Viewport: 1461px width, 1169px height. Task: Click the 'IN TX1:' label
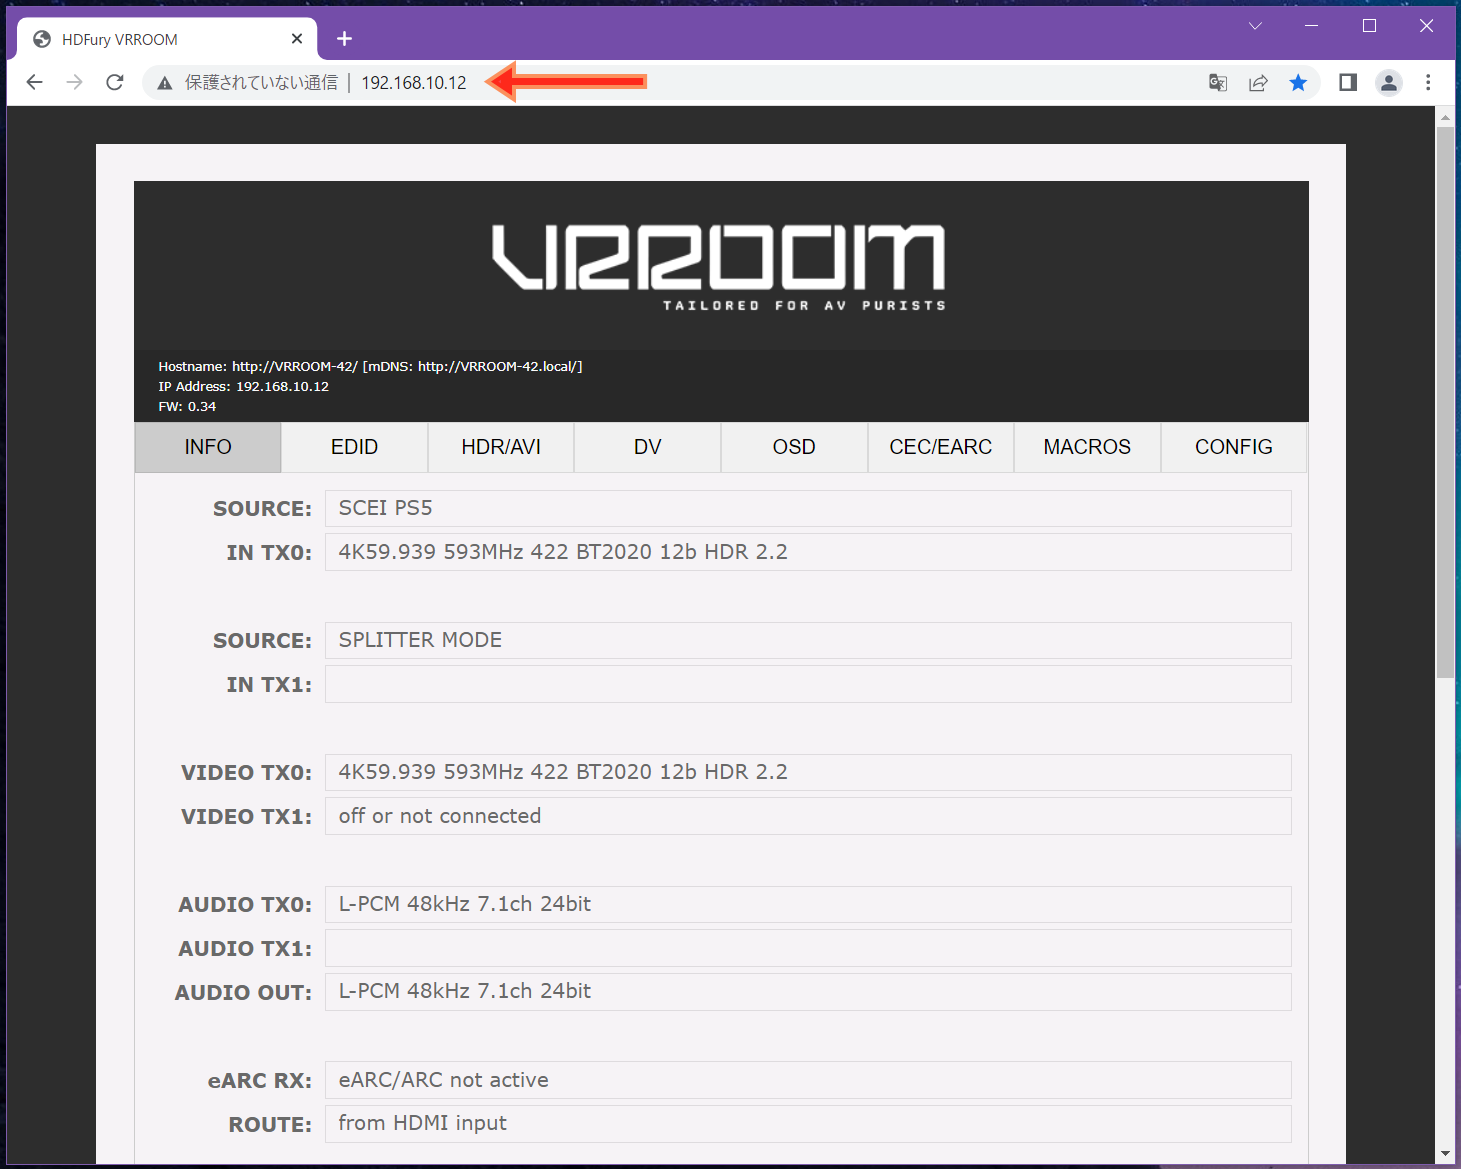click(269, 684)
